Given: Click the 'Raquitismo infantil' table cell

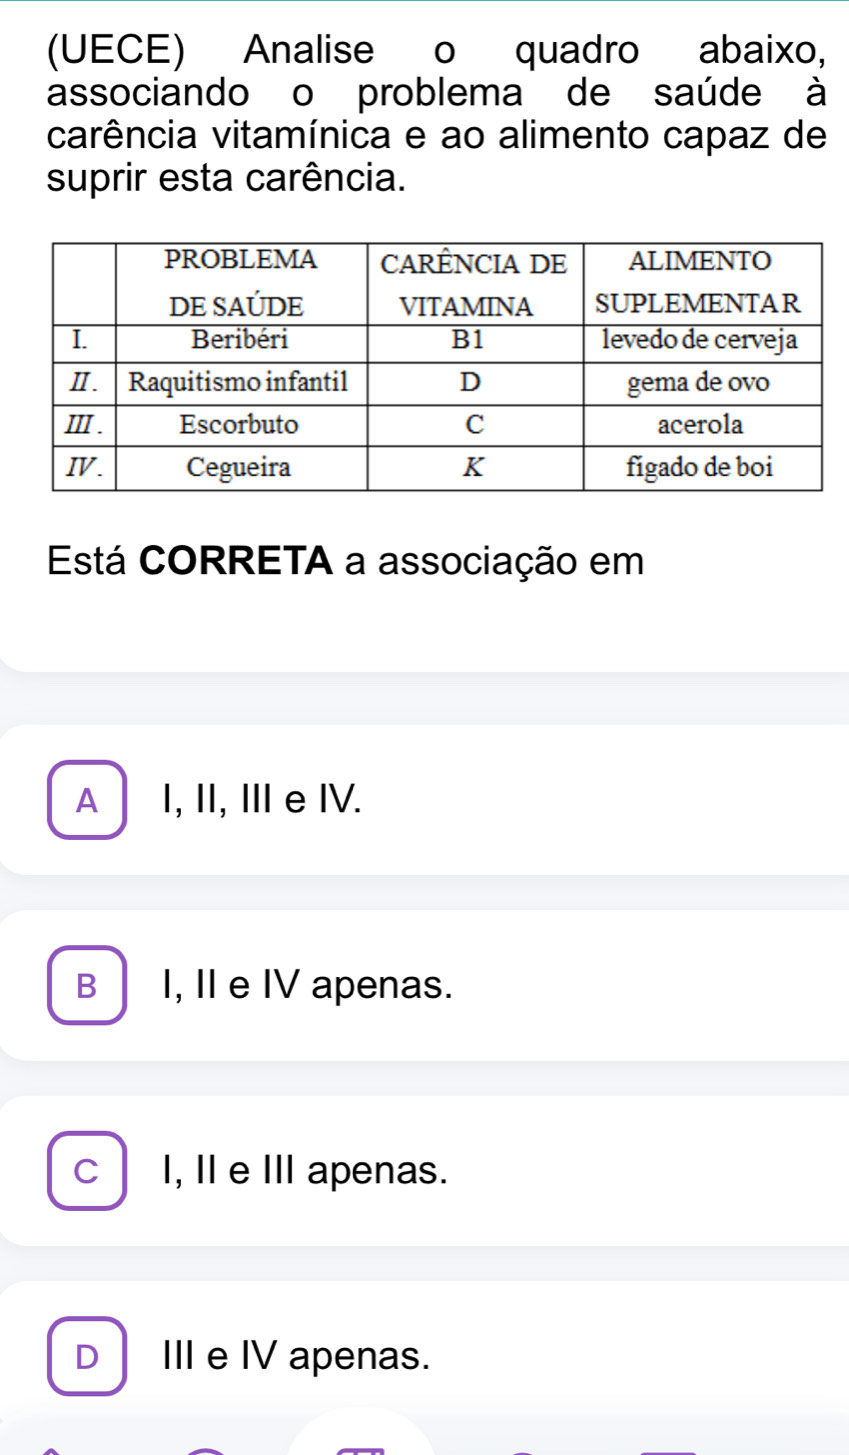Looking at the screenshot, I should [x=240, y=382].
